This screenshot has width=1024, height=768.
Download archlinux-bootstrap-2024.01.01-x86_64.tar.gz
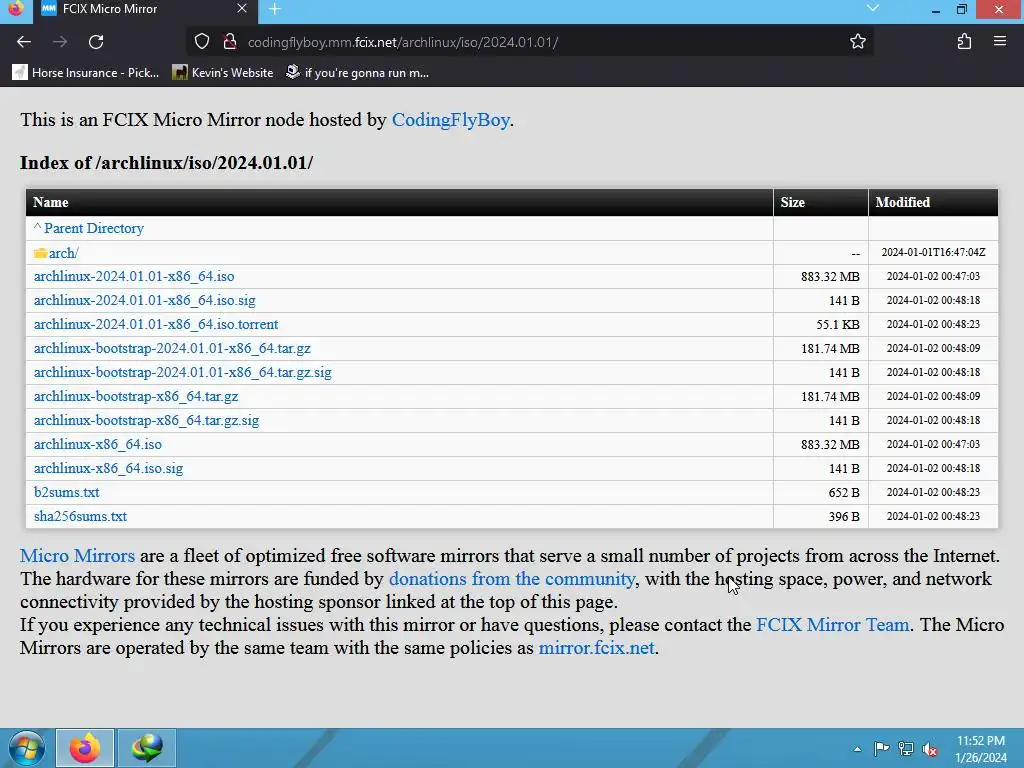click(x=172, y=349)
